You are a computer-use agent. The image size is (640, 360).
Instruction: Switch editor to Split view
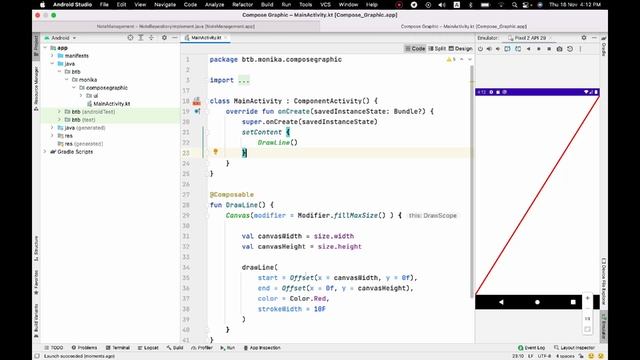pos(437,49)
